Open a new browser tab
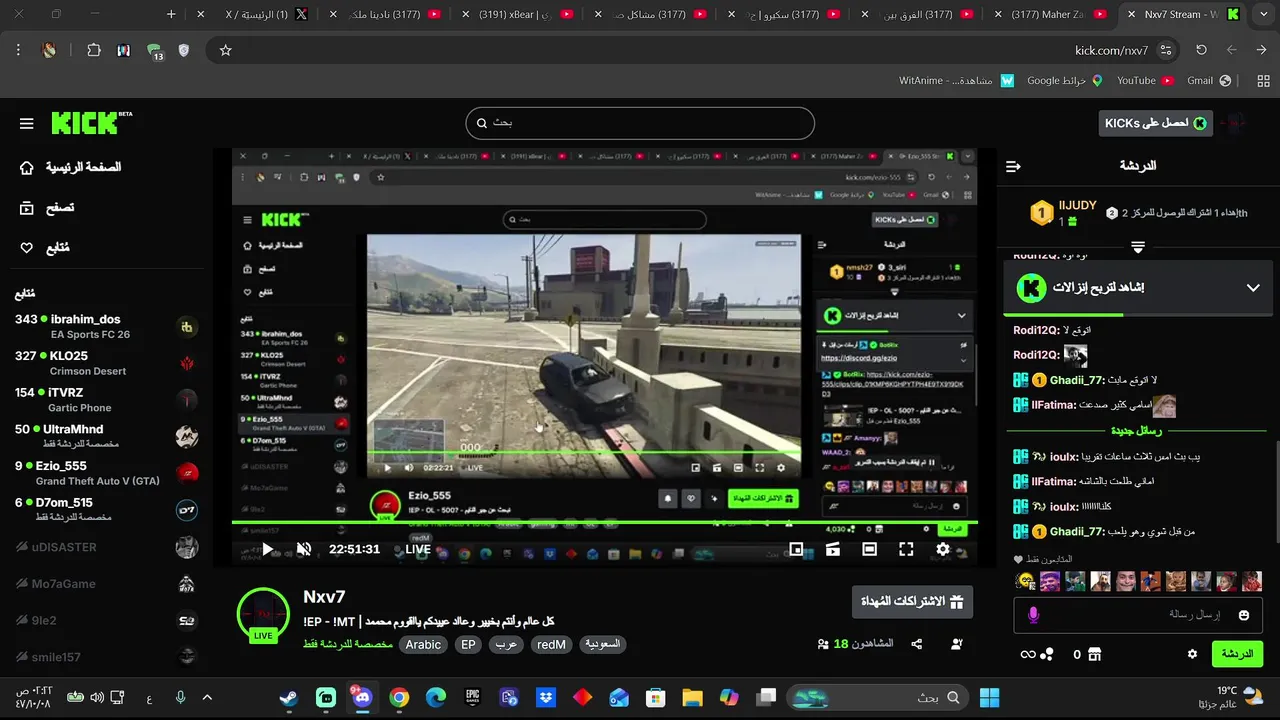This screenshot has height=720, width=1280. (171, 15)
